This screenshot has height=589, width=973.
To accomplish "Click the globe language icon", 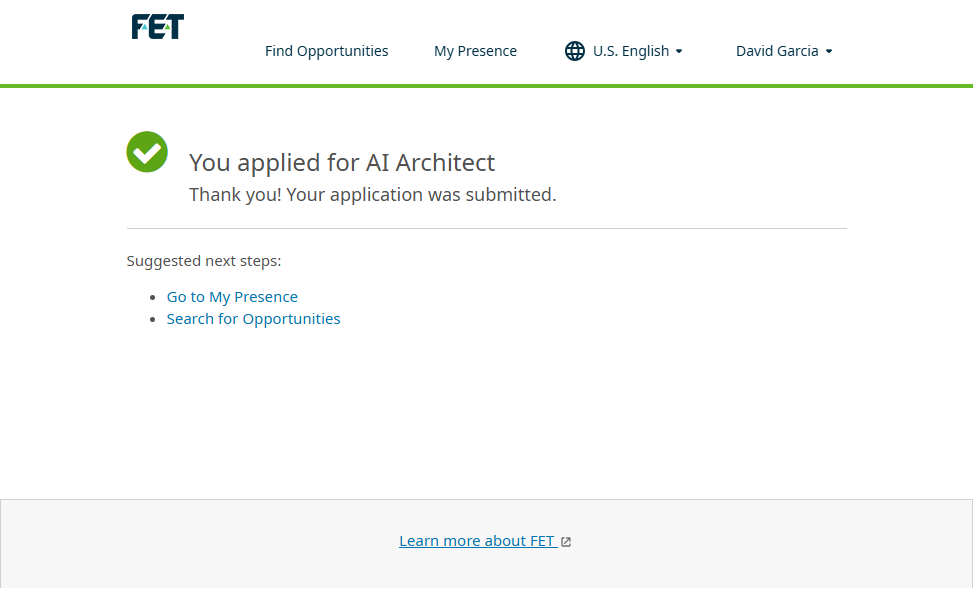I will click(x=575, y=51).
